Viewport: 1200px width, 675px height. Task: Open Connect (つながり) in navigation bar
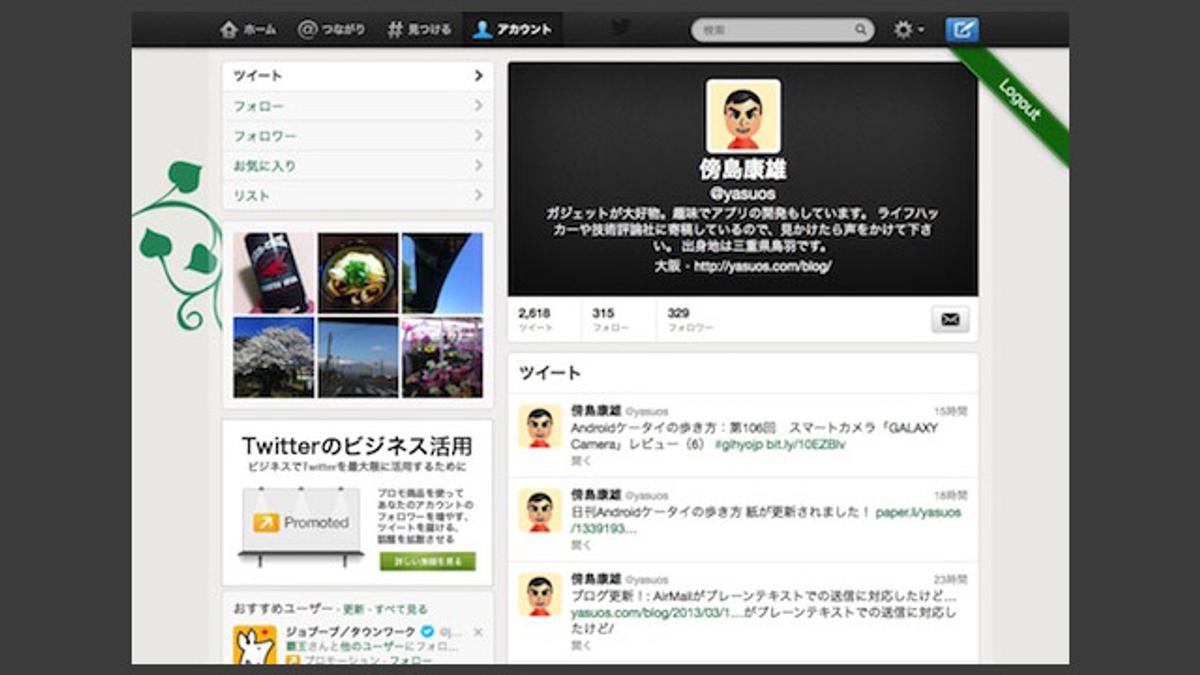[x=334, y=30]
